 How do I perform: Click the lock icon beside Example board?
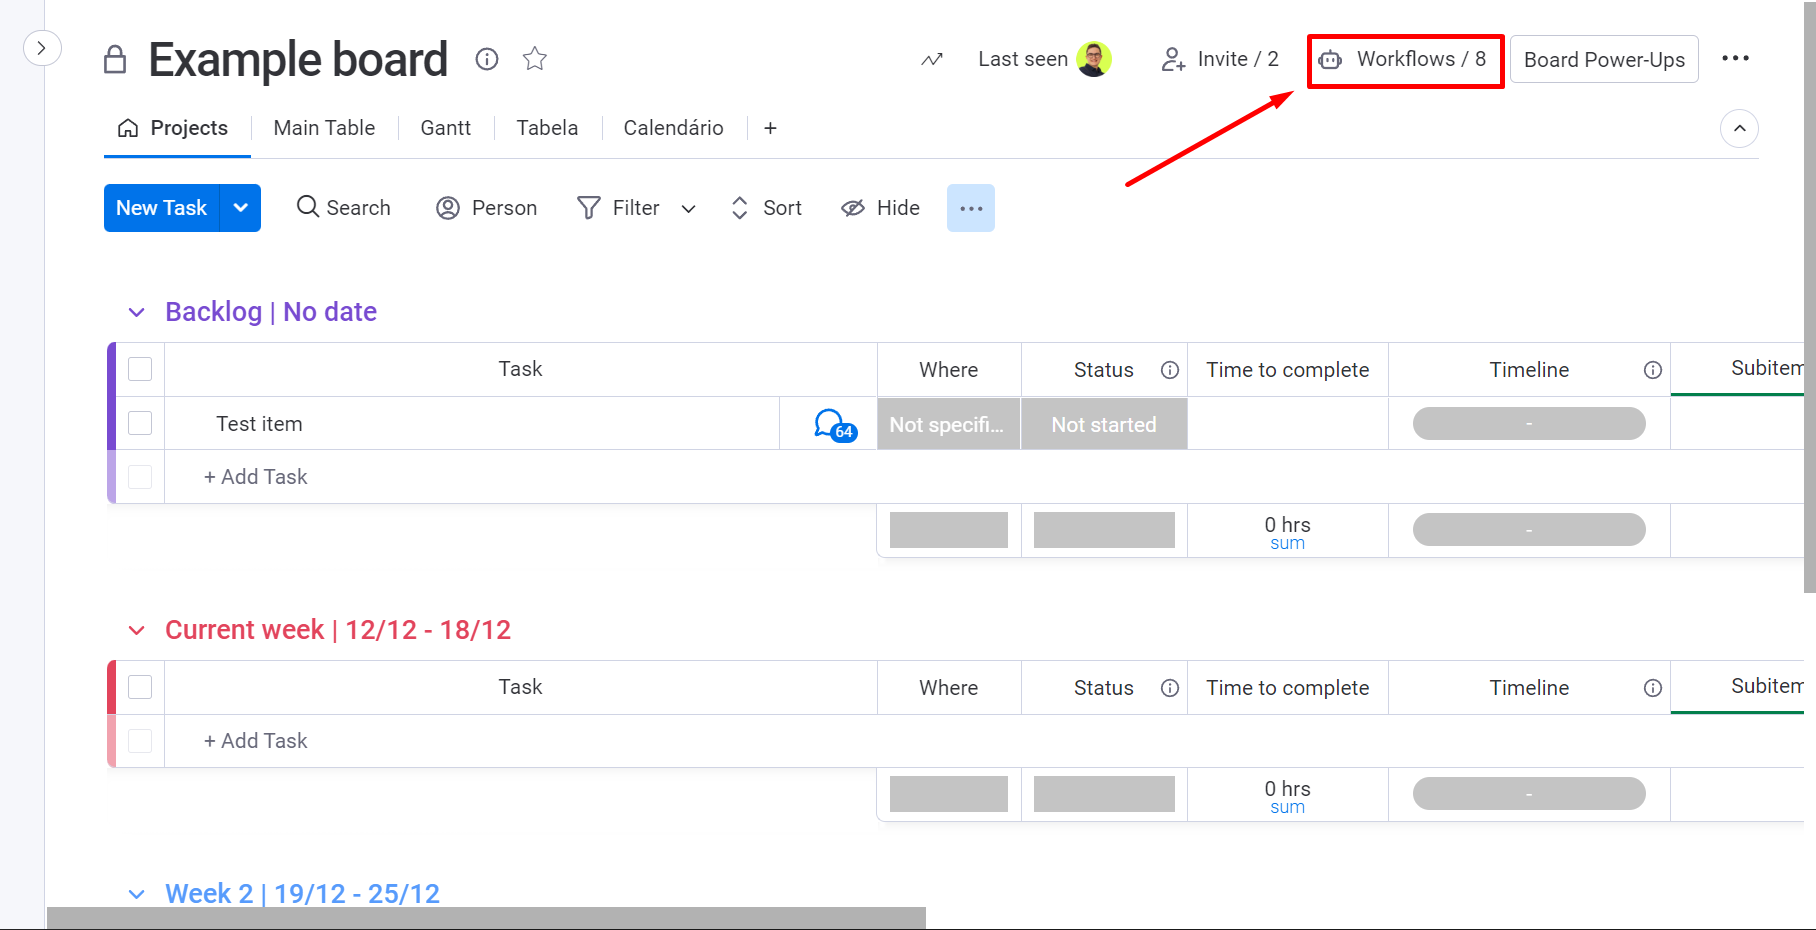115,60
